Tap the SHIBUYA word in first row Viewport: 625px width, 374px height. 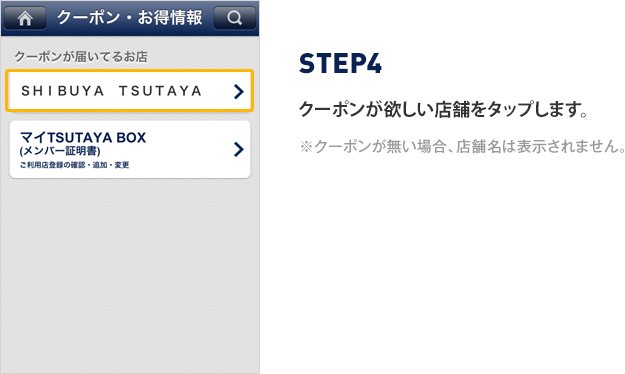[x=63, y=91]
